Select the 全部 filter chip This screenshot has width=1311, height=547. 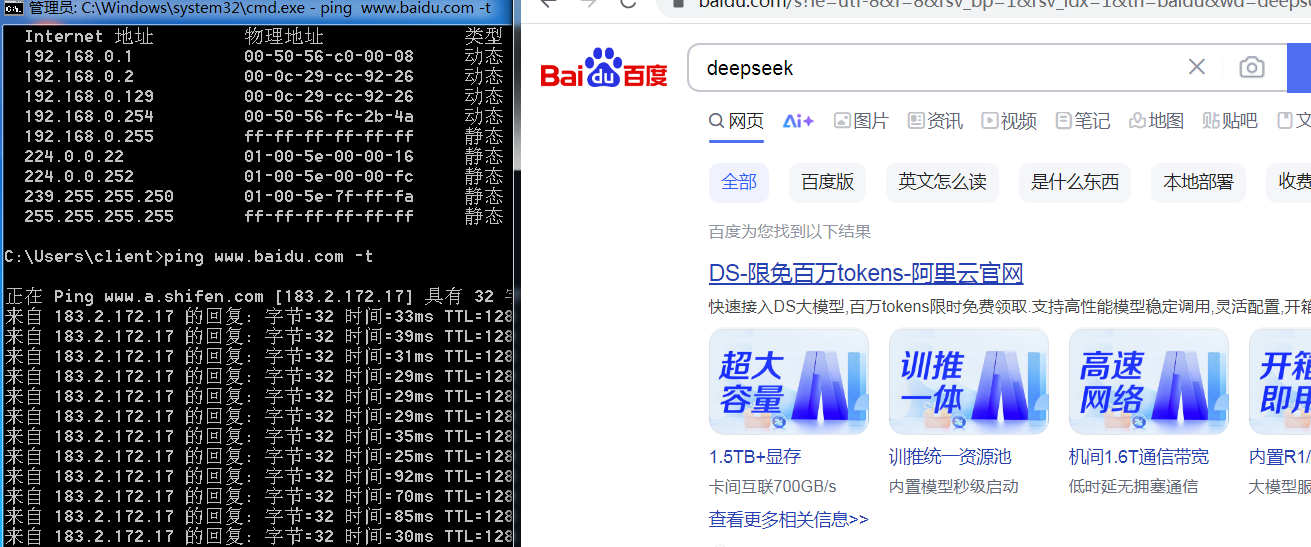739,182
